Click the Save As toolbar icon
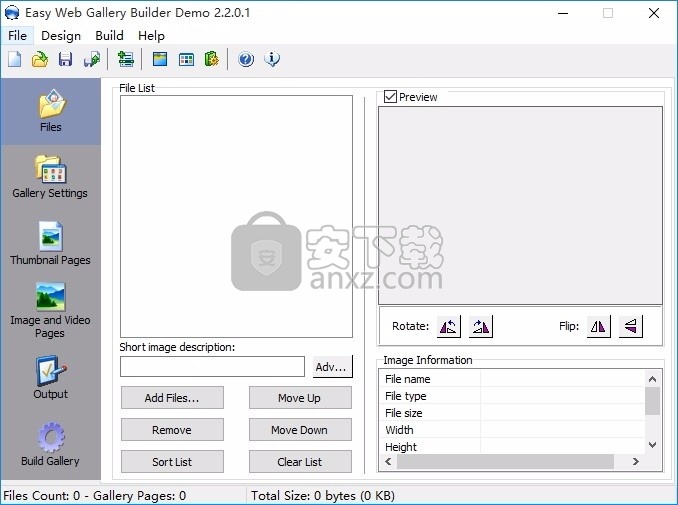This screenshot has height=505, width=678. pyautogui.click(x=92, y=59)
